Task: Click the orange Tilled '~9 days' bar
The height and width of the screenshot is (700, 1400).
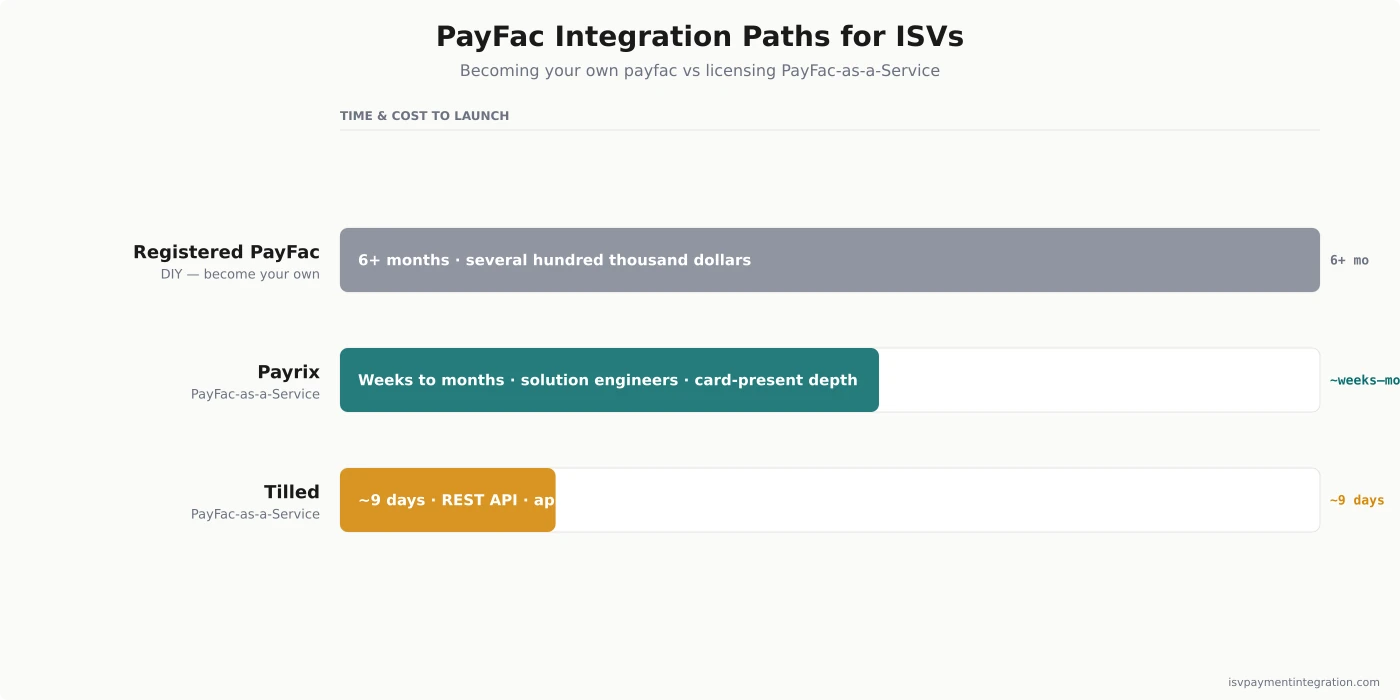Action: point(447,500)
